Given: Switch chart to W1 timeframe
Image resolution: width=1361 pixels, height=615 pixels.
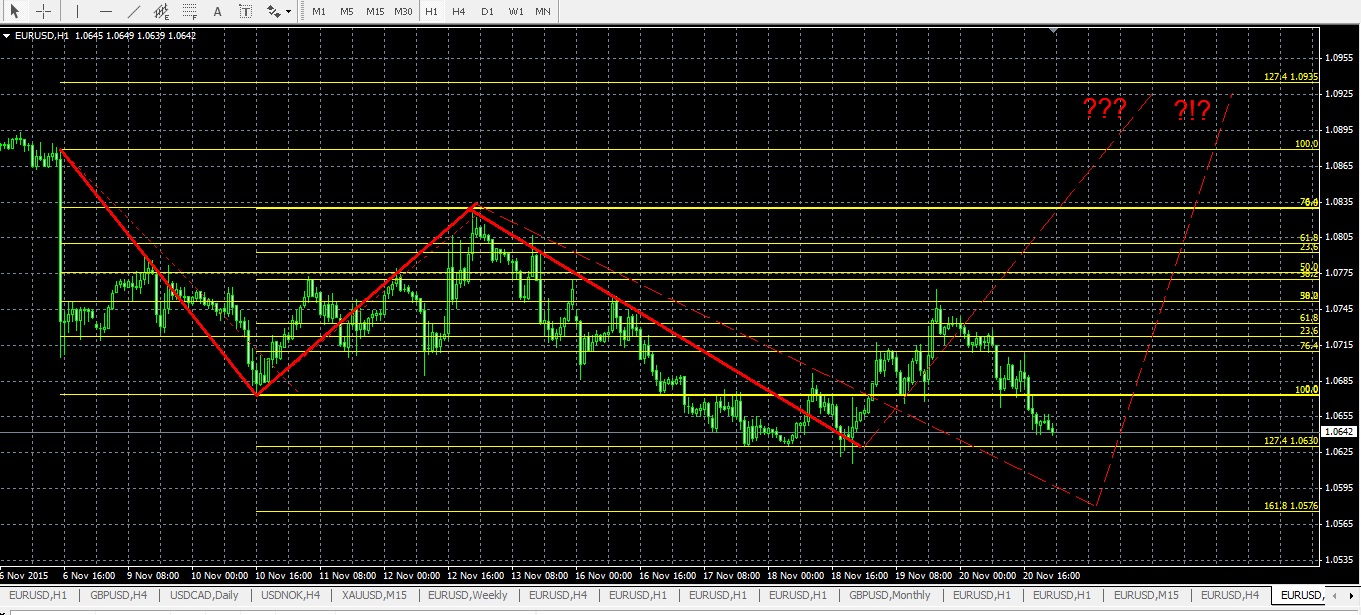Looking at the screenshot, I should [516, 11].
